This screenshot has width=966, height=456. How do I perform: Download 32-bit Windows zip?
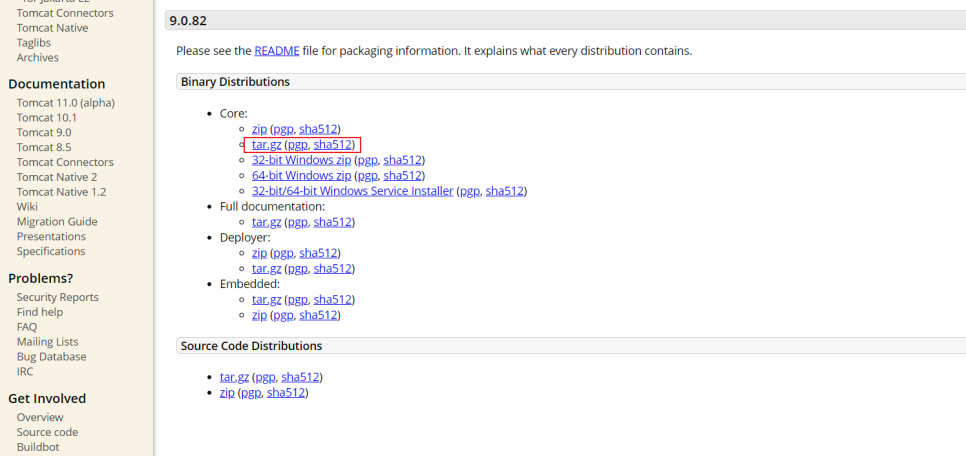pyautogui.click(x=301, y=160)
